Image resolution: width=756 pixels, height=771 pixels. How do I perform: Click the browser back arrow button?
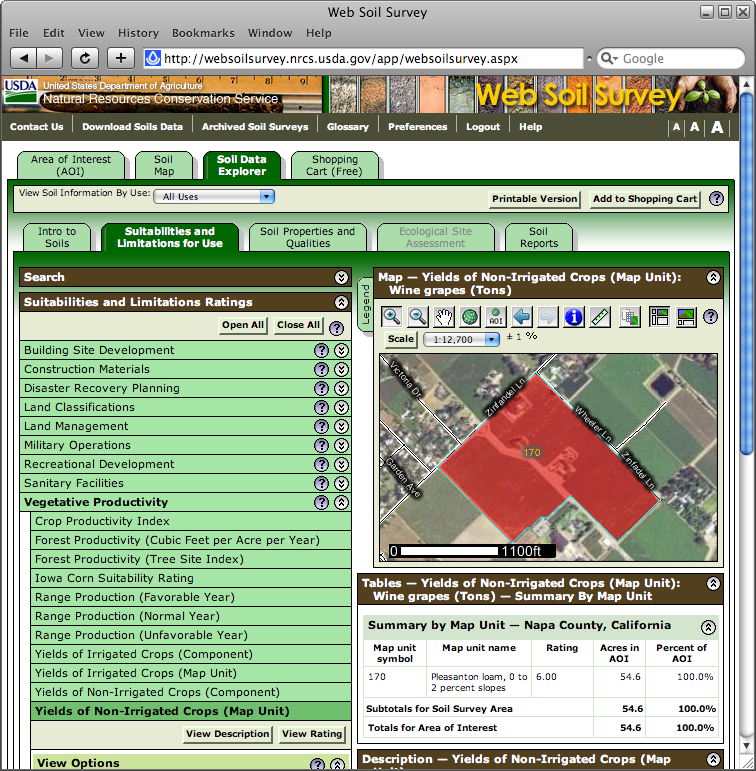pos(23,59)
